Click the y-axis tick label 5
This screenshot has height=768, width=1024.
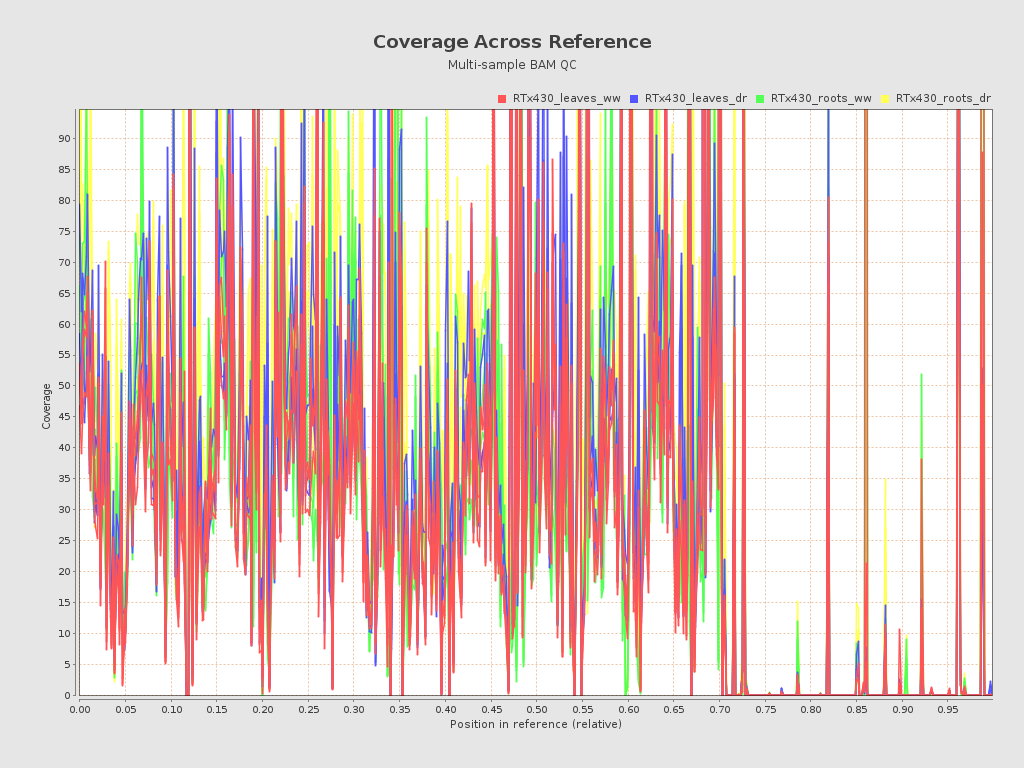pos(67,665)
